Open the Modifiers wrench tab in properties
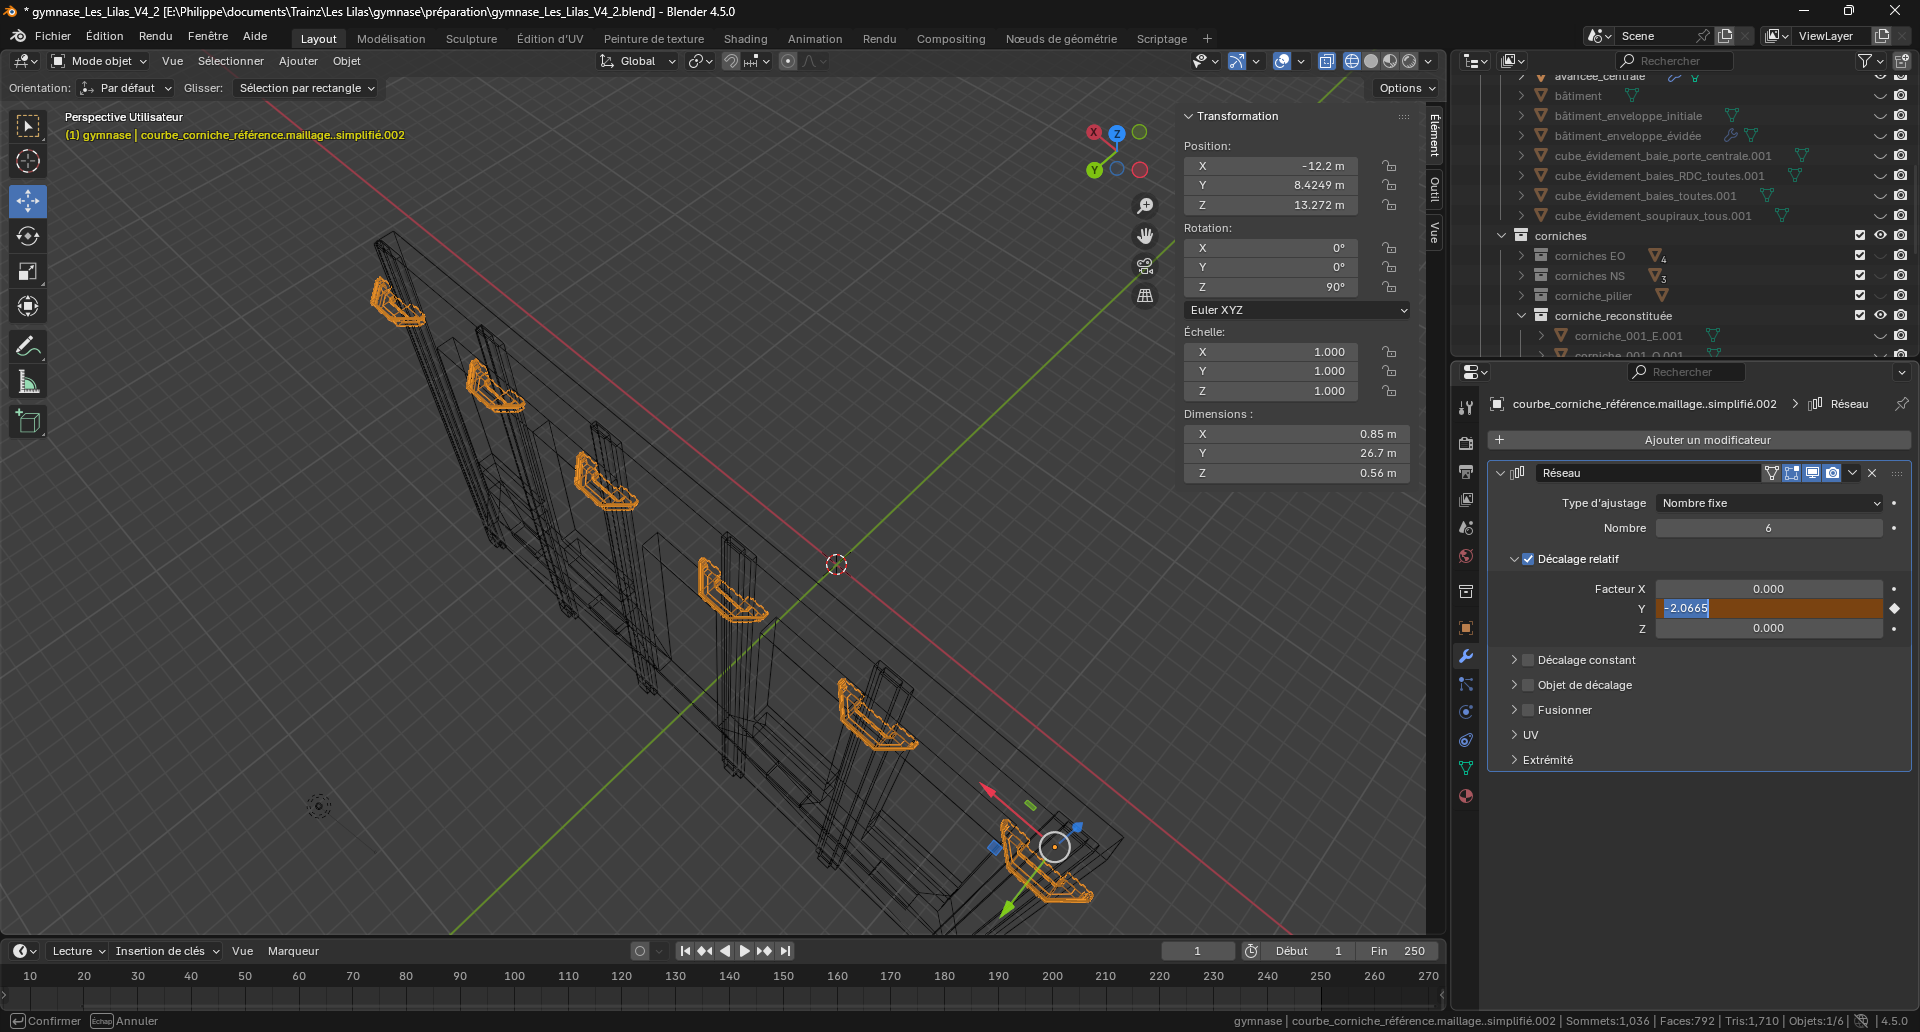The width and height of the screenshot is (1920, 1032). coord(1466,656)
